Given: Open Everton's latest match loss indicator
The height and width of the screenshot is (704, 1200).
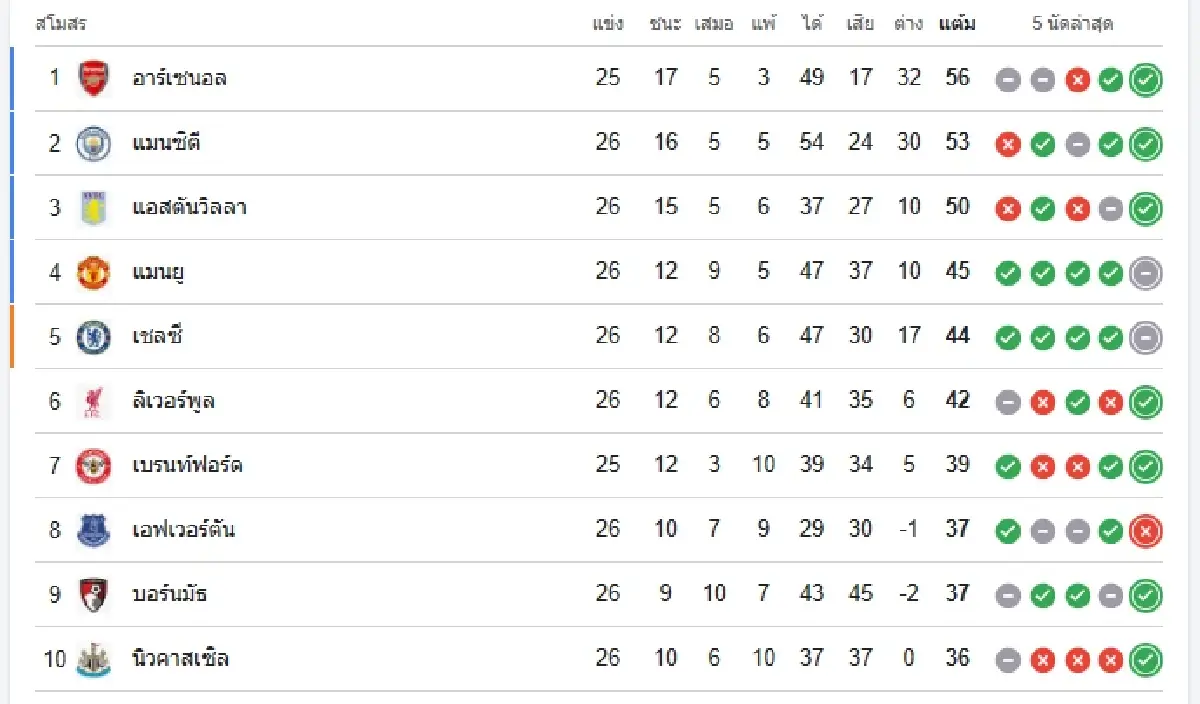Looking at the screenshot, I should click(x=1145, y=531).
